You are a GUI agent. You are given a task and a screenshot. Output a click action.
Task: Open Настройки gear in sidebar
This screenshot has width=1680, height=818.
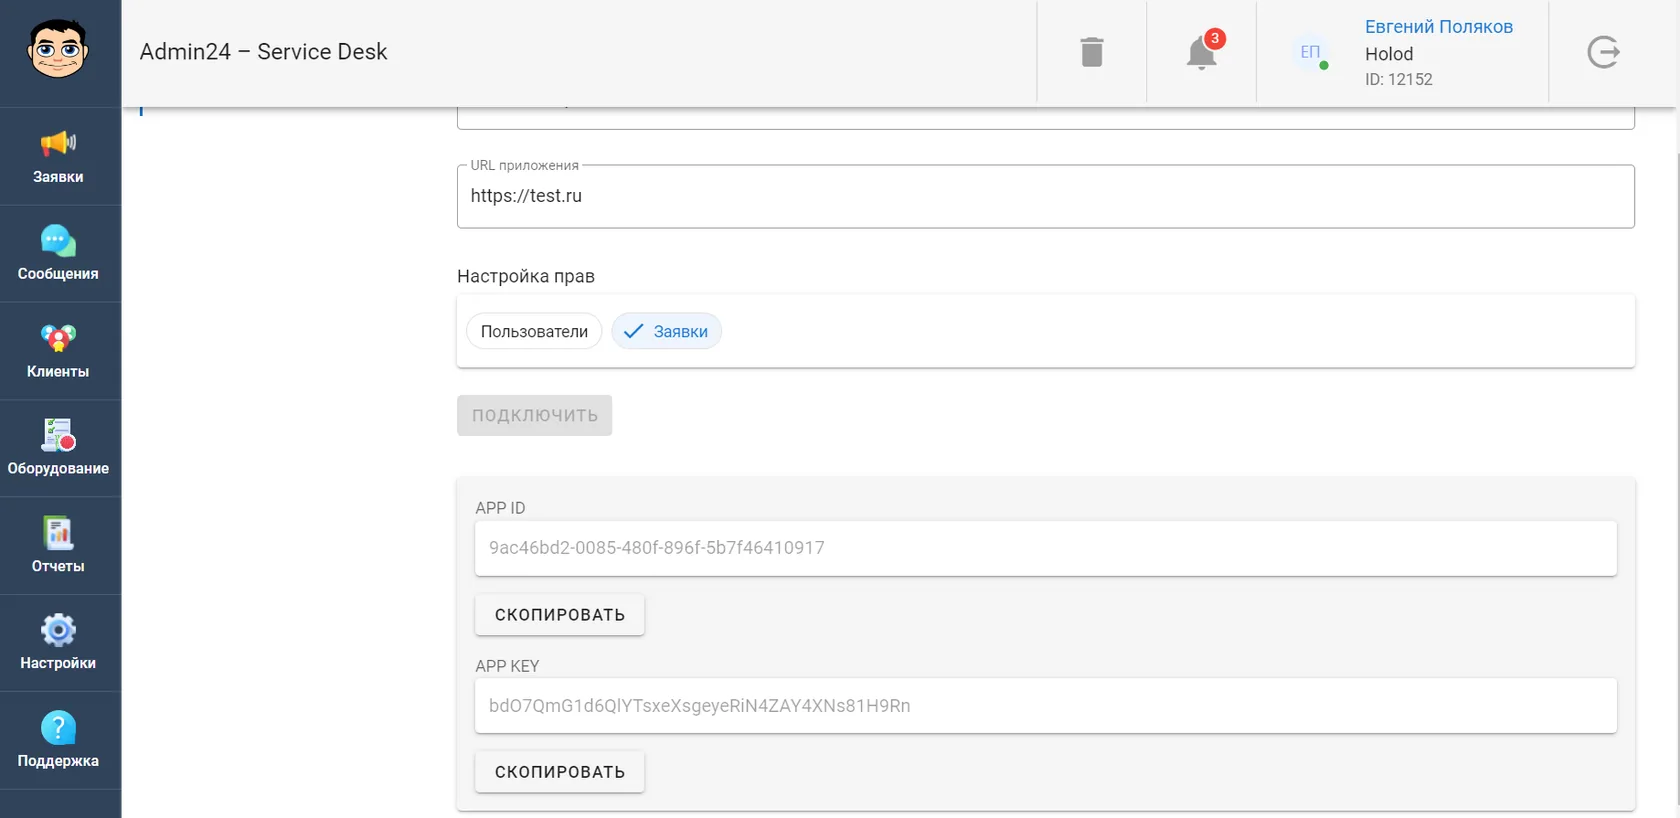click(58, 643)
